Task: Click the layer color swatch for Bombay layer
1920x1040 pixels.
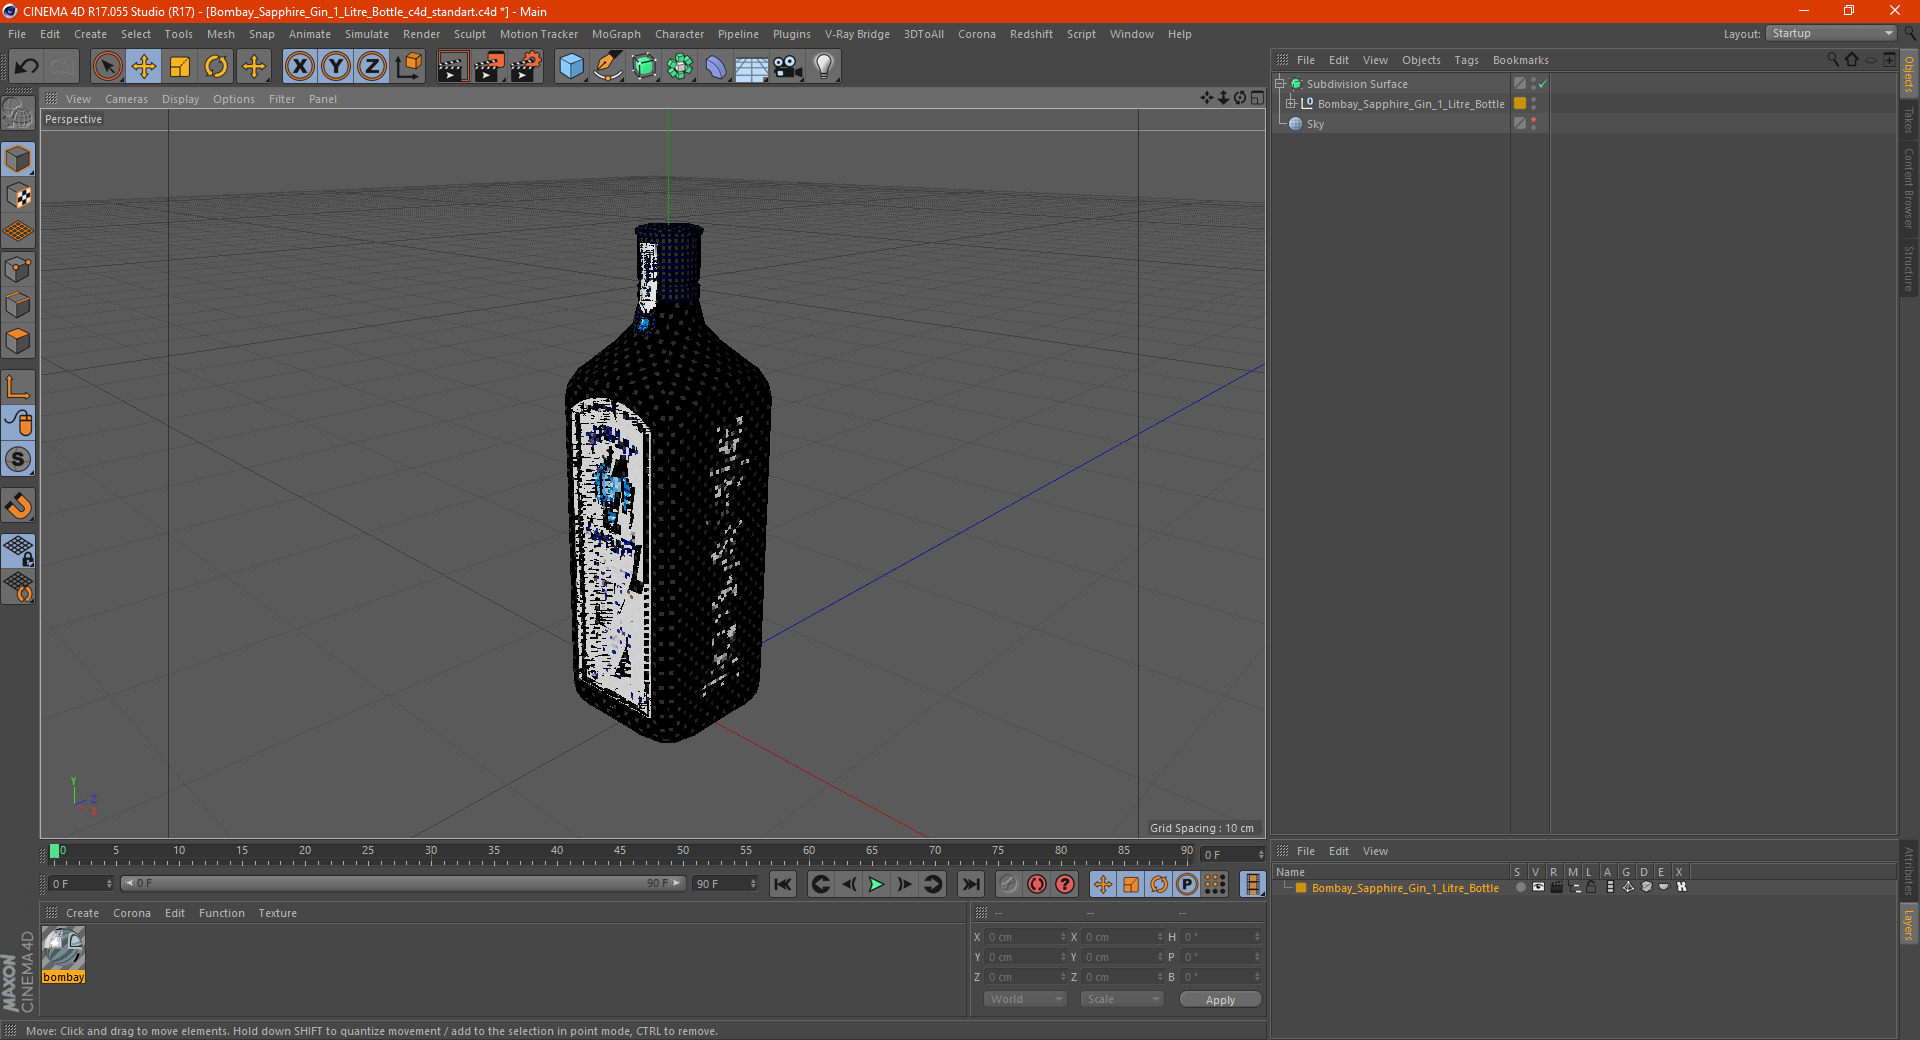Action: click(1301, 888)
